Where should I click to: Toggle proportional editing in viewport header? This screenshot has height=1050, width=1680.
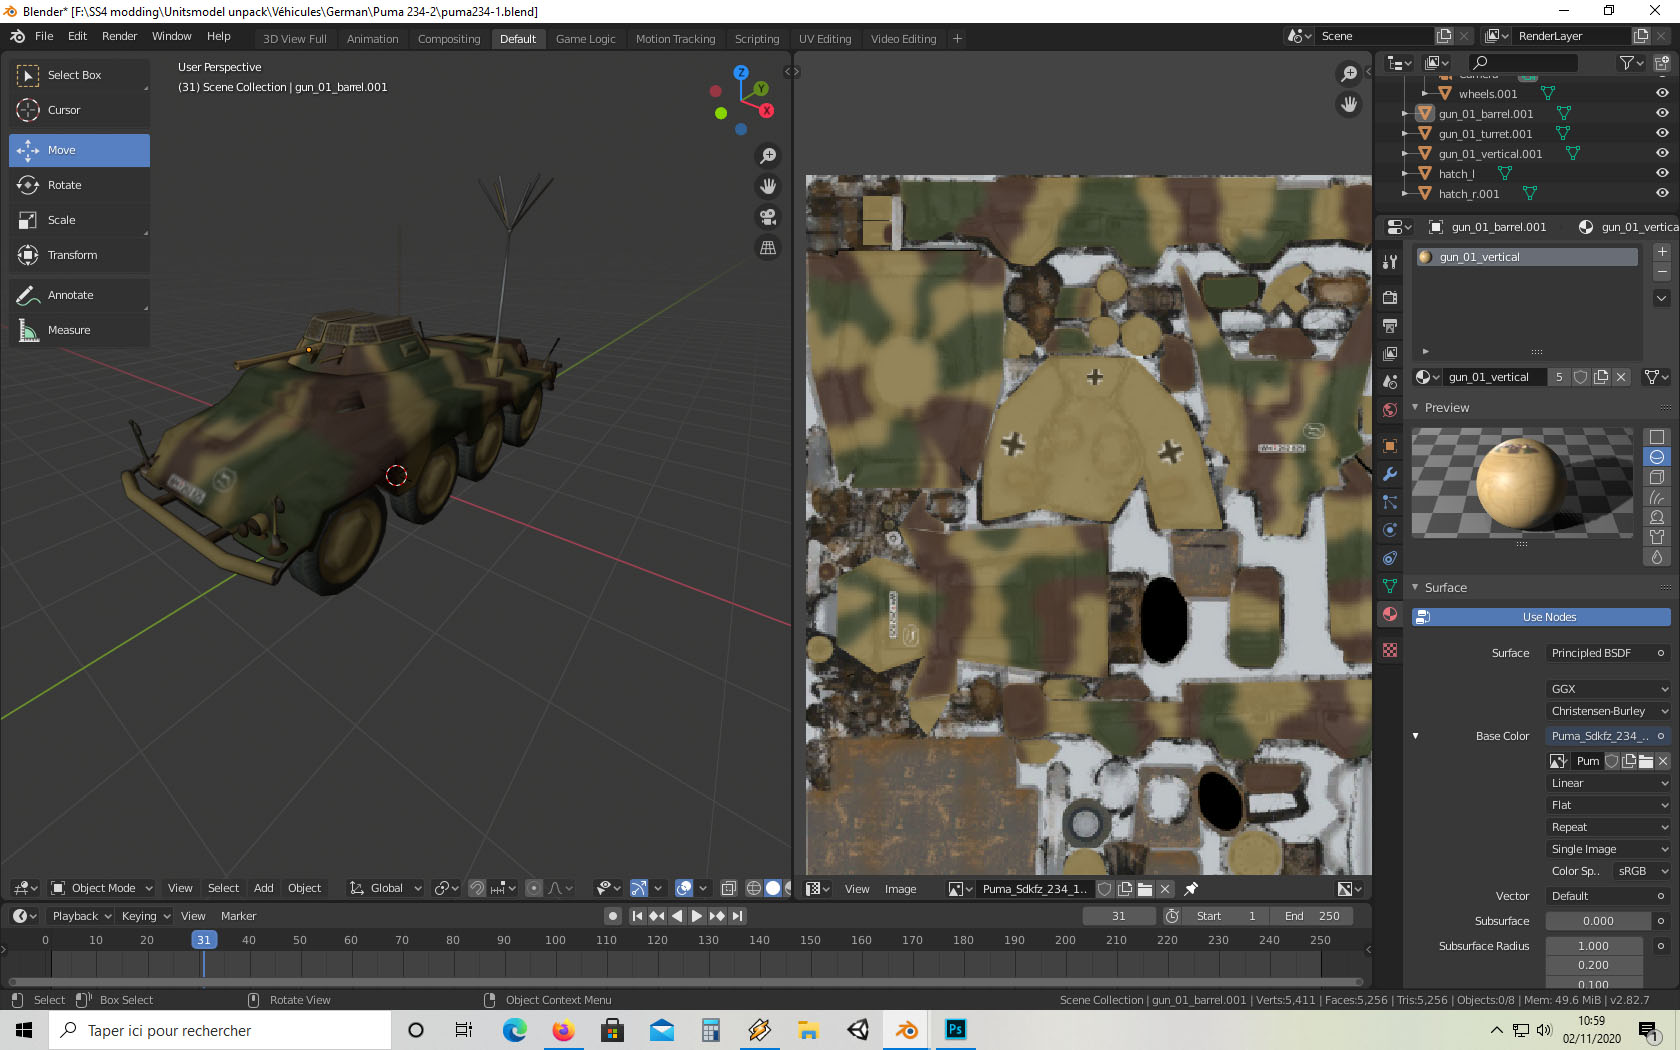pos(534,888)
